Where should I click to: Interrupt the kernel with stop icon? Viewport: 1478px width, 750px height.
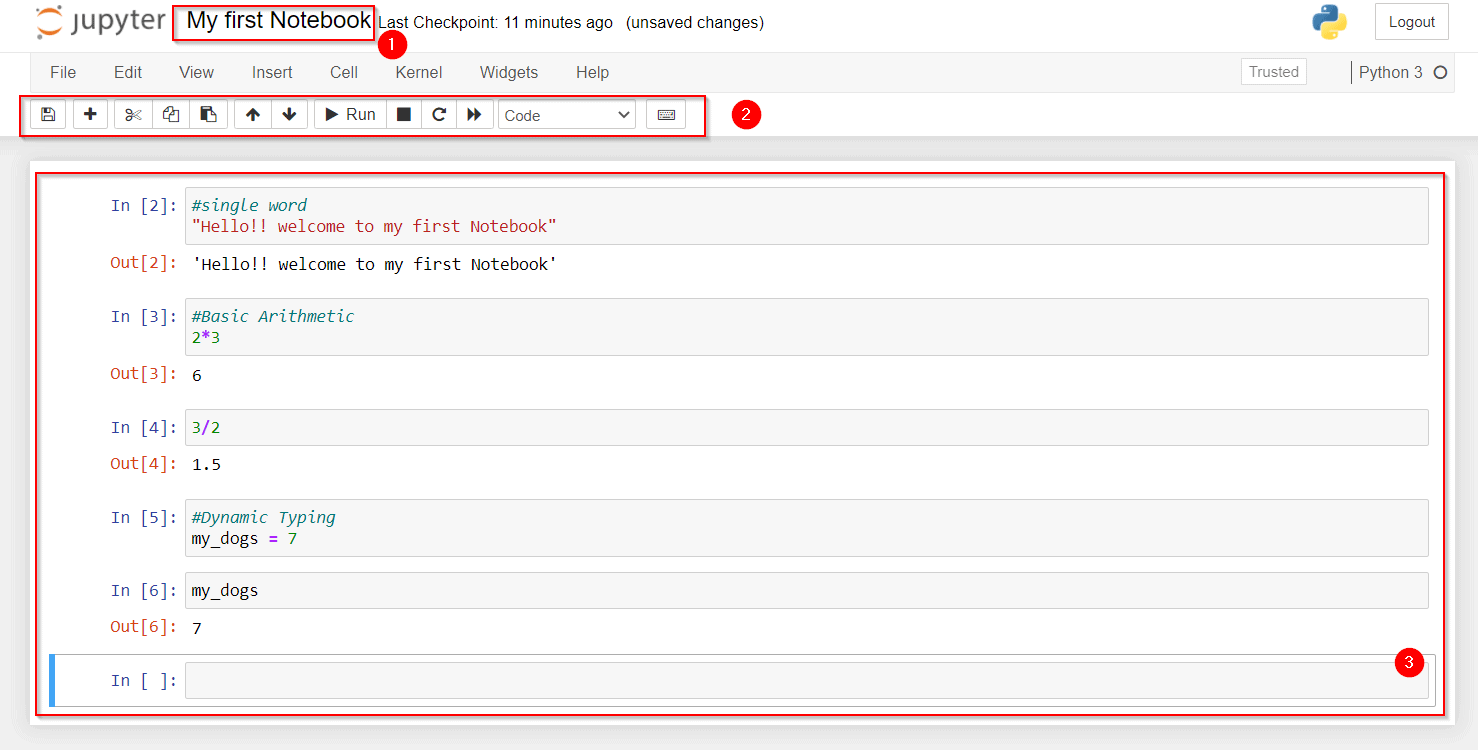[404, 114]
